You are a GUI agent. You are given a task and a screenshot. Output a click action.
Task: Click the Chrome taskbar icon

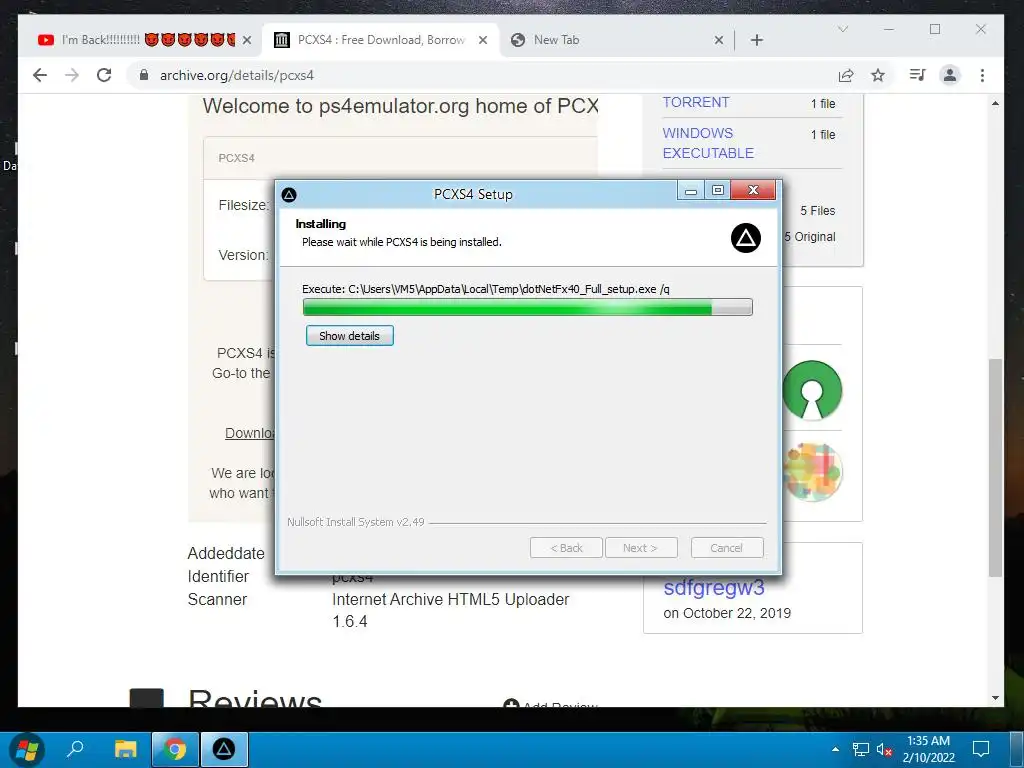[x=174, y=749]
